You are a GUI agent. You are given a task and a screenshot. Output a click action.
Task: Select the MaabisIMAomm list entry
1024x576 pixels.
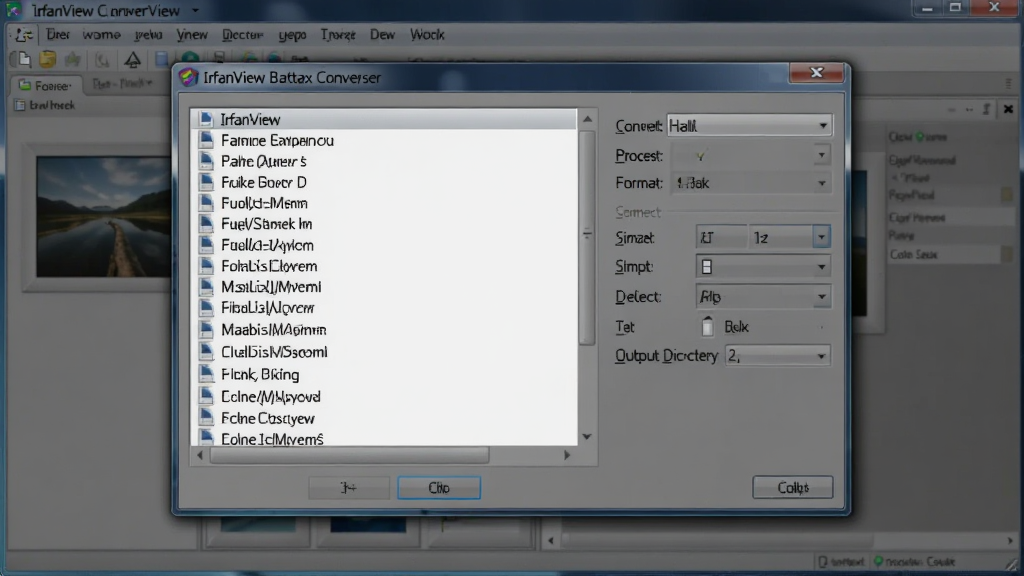point(274,330)
